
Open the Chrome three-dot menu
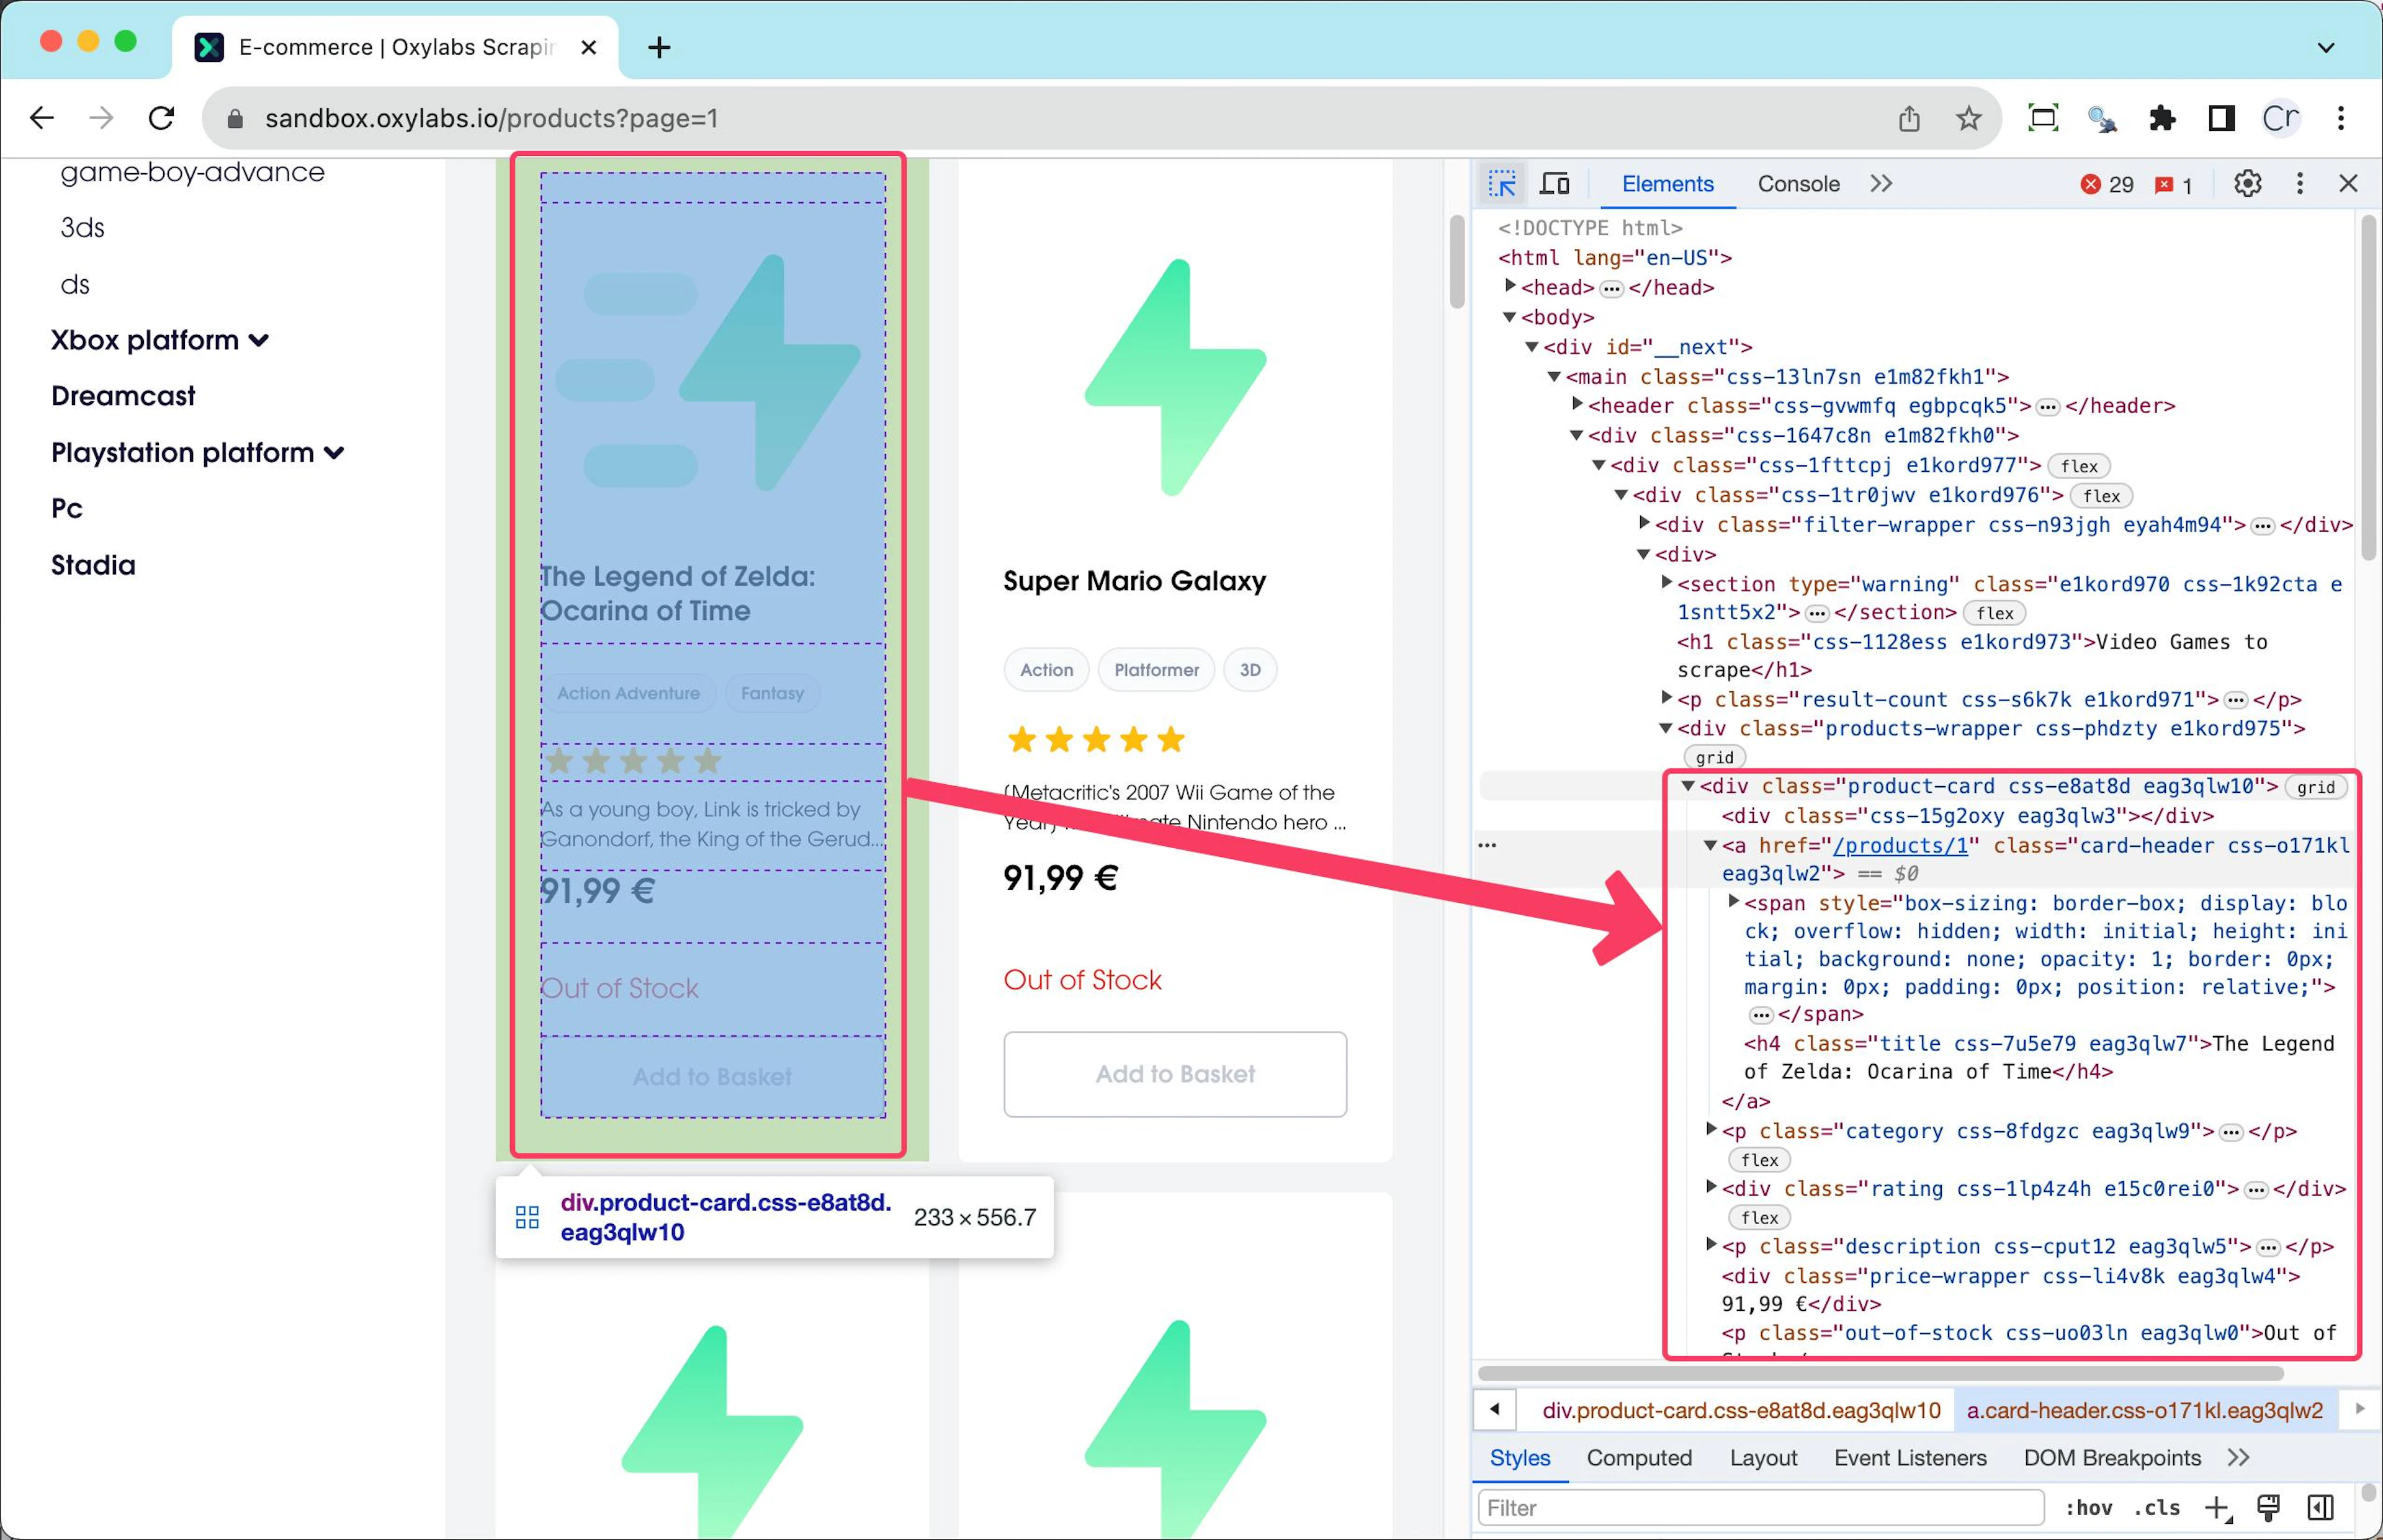point(2341,118)
